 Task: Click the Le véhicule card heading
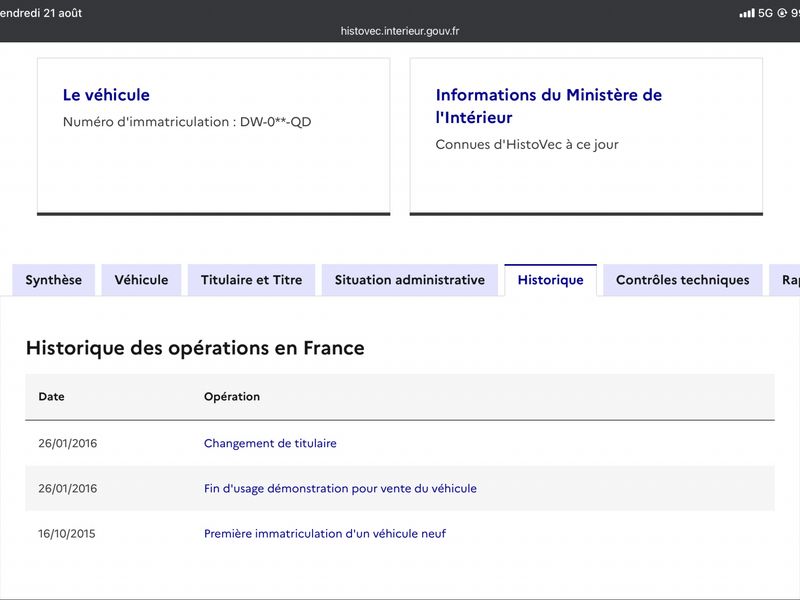coord(106,95)
